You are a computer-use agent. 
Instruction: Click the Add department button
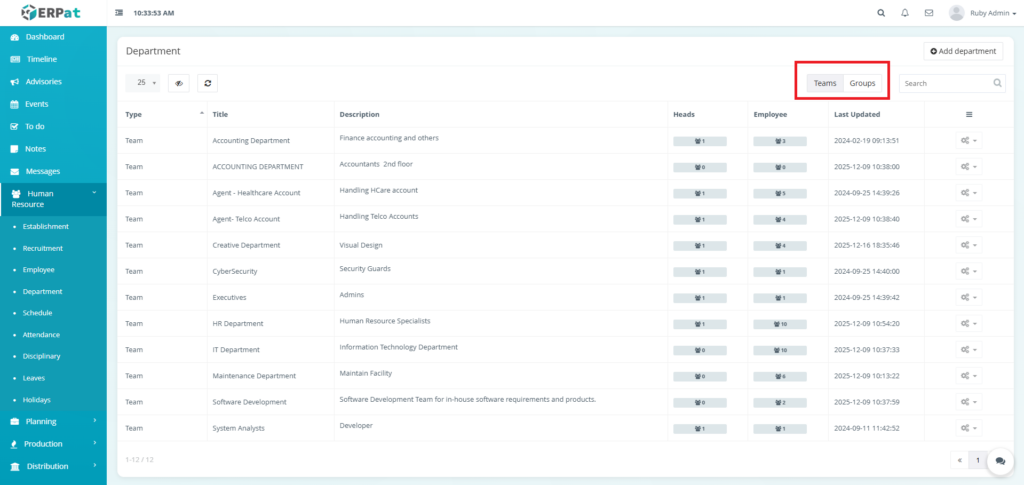coord(963,51)
